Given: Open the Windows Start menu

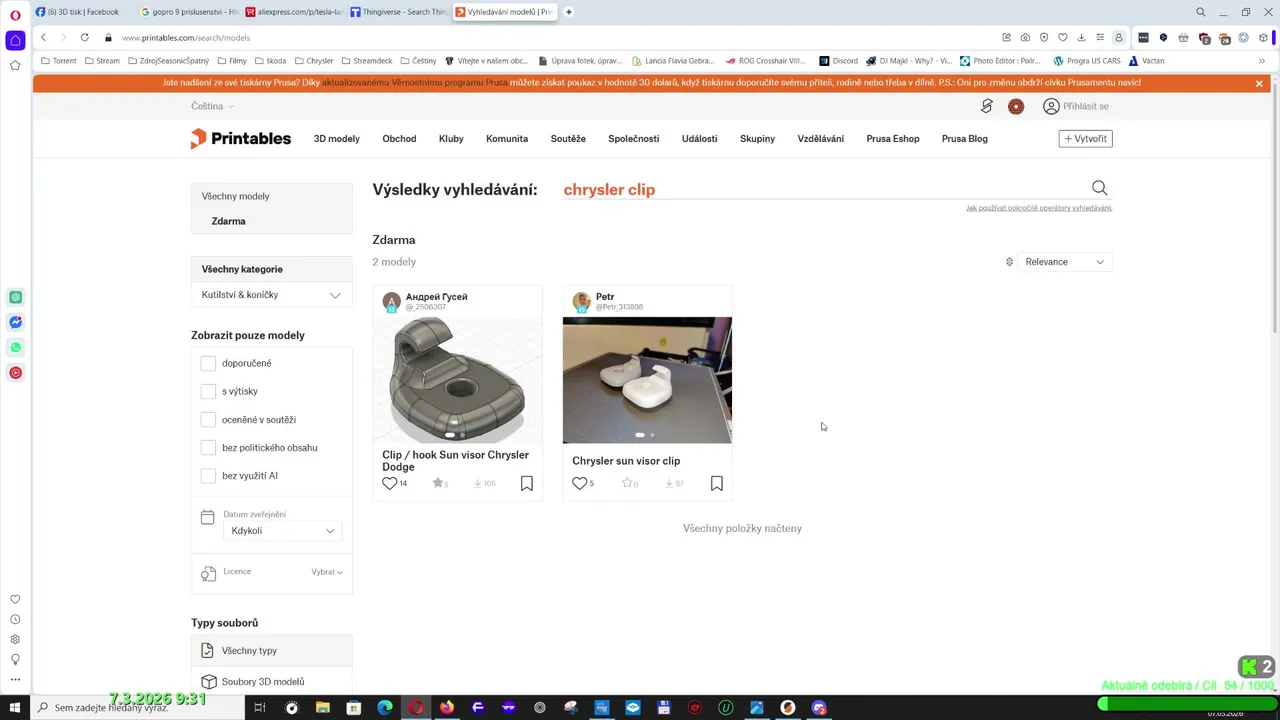Looking at the screenshot, I should [14, 708].
